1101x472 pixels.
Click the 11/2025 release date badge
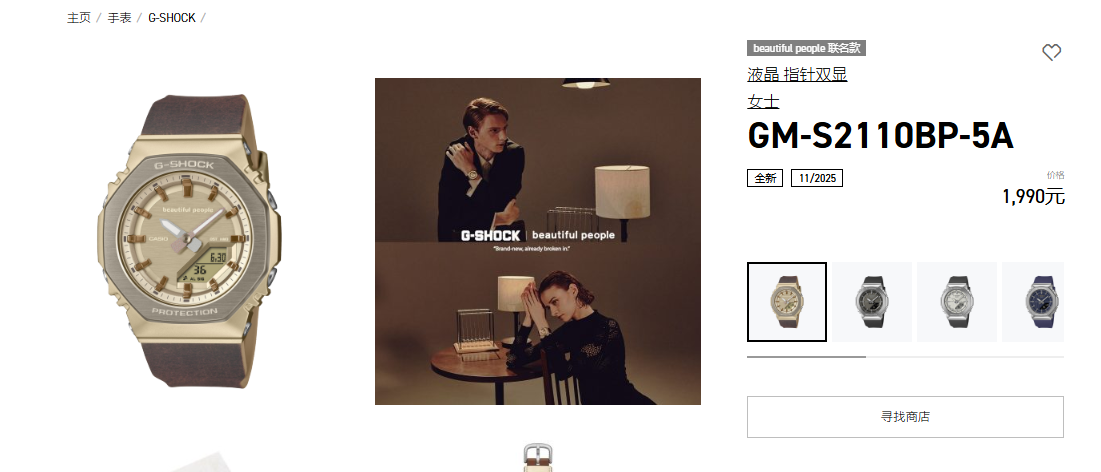(817, 178)
